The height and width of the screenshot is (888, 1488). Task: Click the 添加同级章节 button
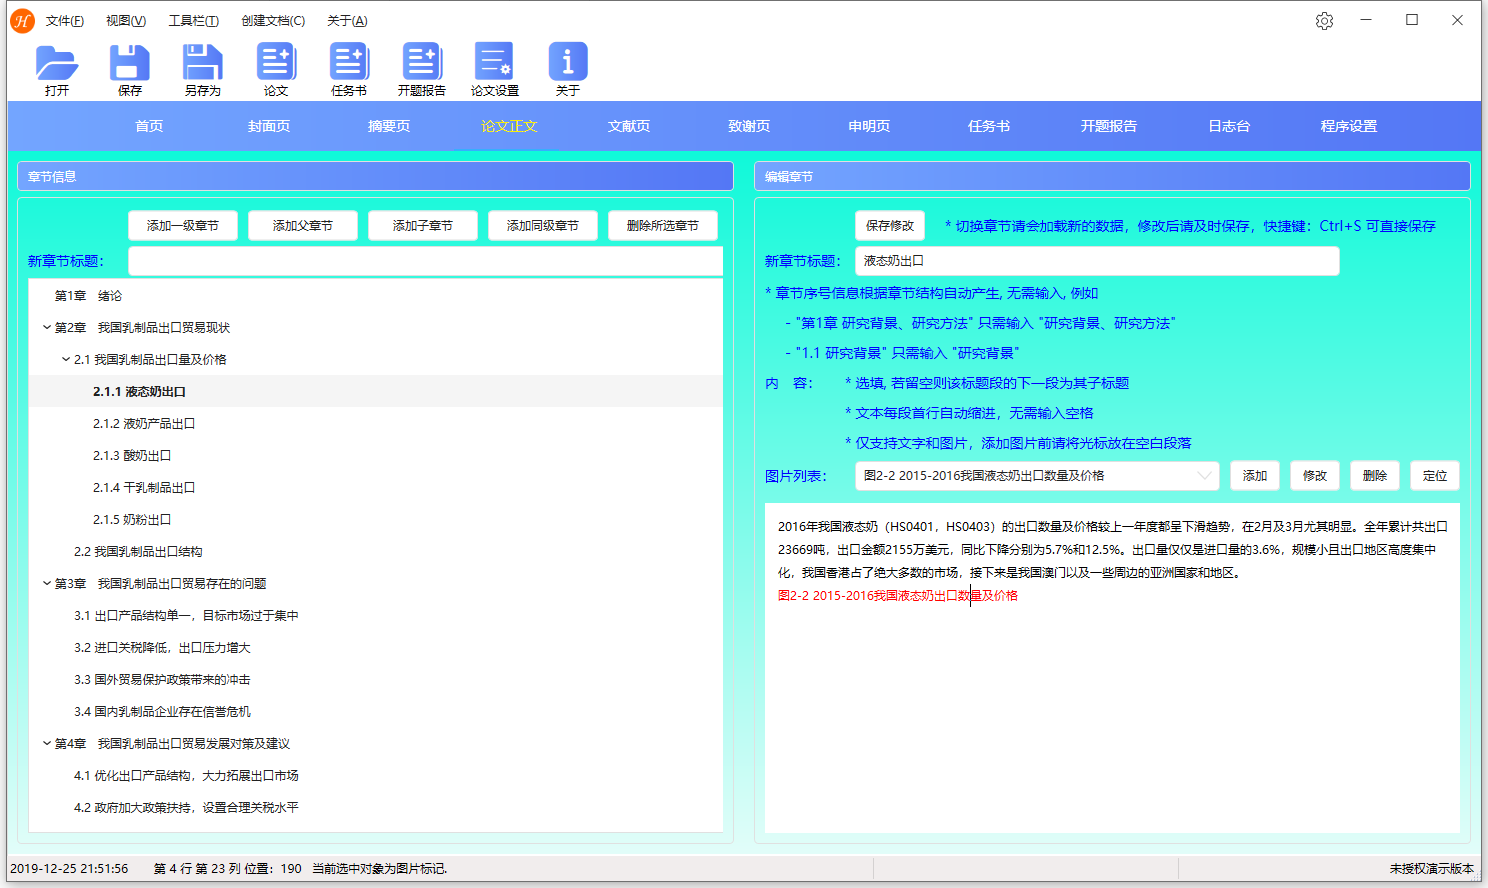point(543,226)
